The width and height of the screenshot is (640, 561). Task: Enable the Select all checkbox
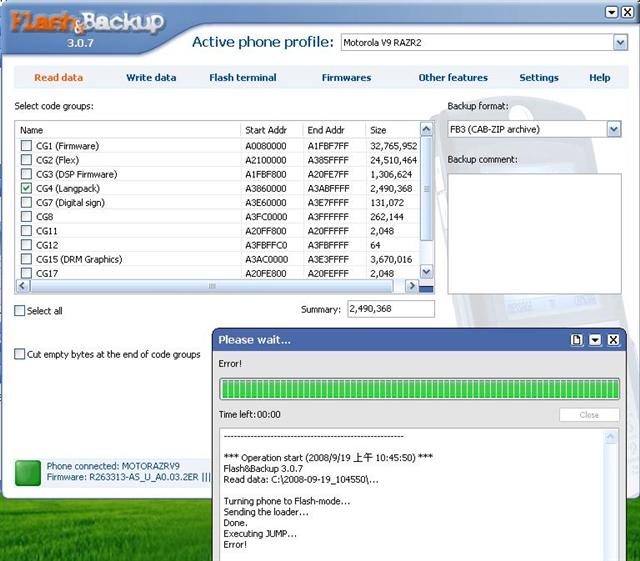[x=20, y=311]
